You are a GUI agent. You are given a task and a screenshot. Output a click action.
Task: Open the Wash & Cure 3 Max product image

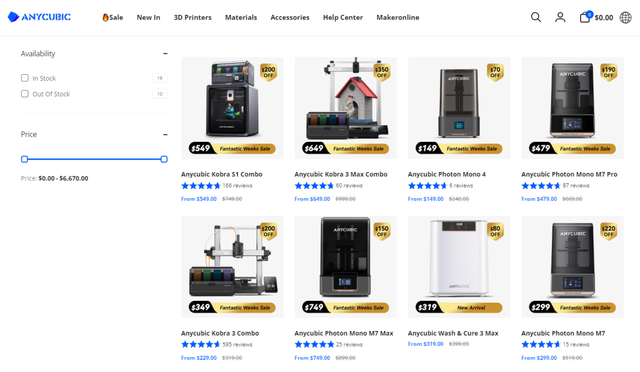(x=459, y=267)
